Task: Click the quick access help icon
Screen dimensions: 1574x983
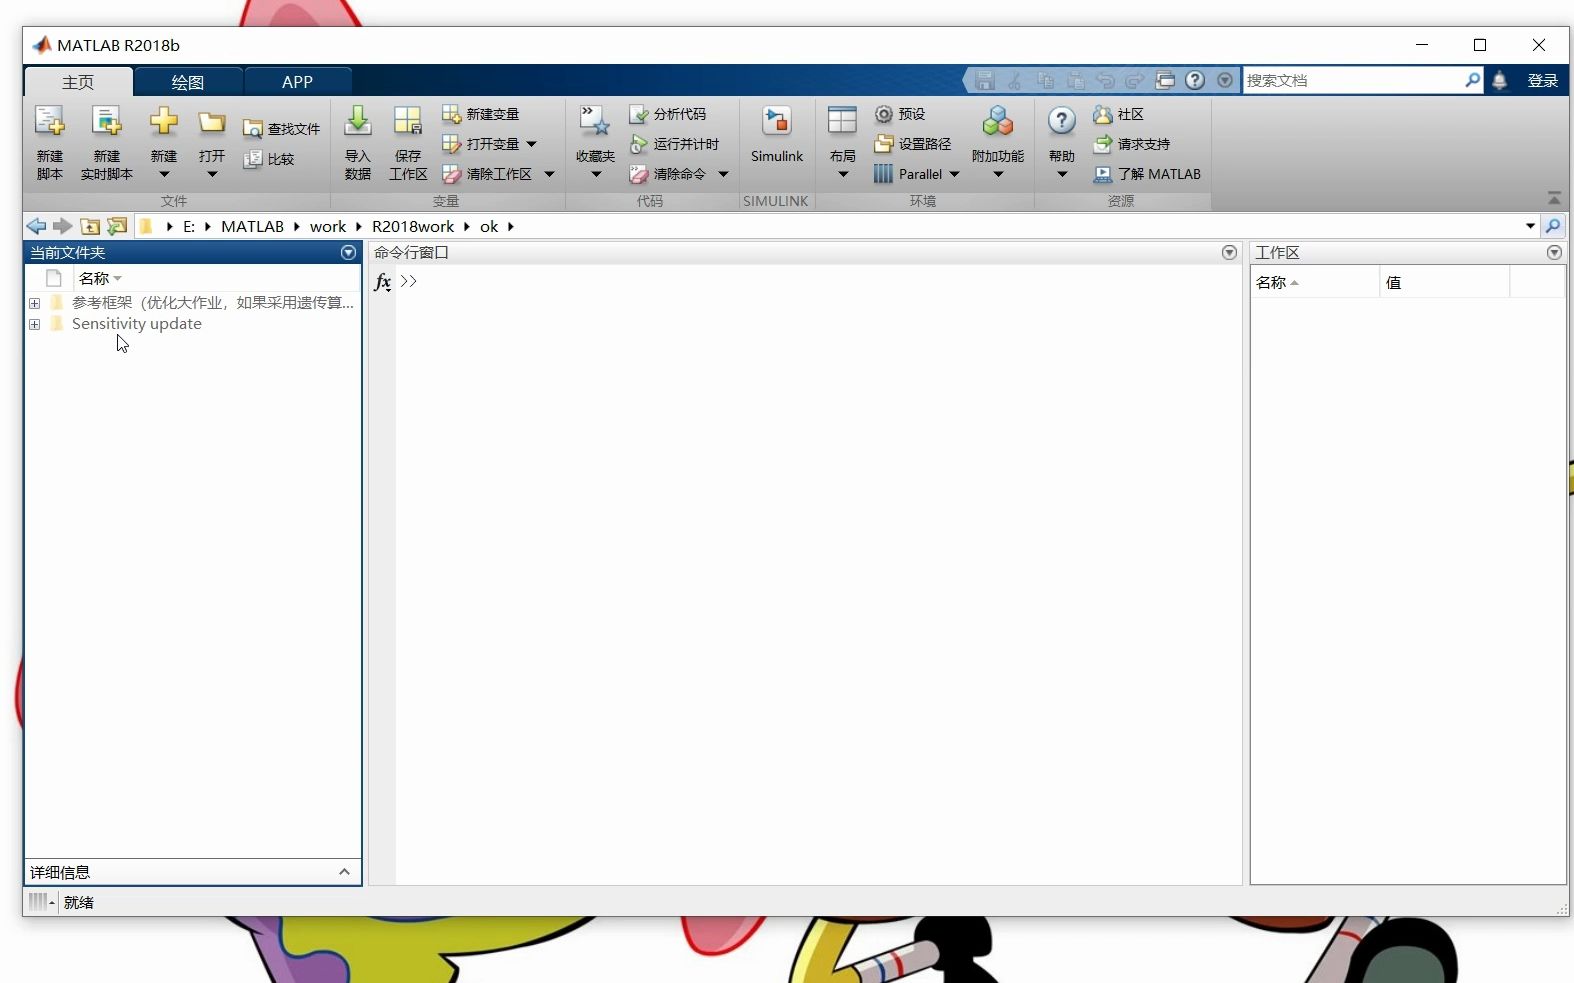Action: pos(1195,80)
